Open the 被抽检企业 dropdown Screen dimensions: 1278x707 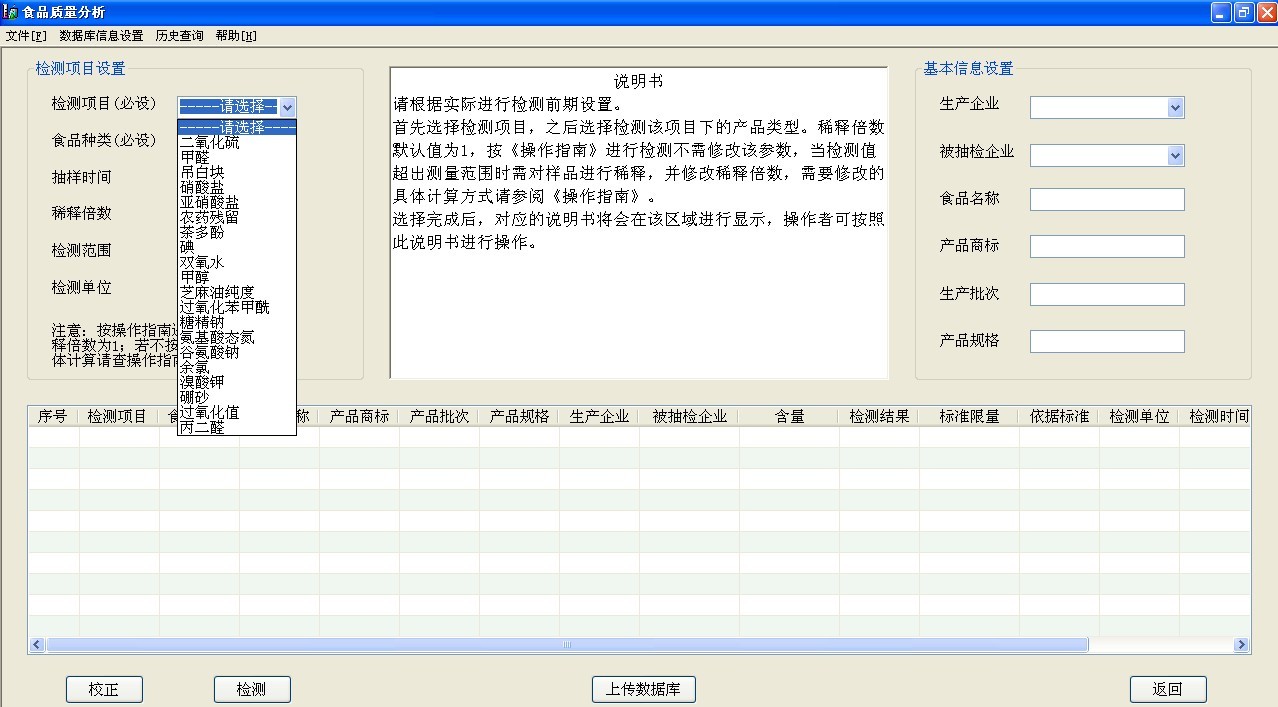(x=1175, y=156)
